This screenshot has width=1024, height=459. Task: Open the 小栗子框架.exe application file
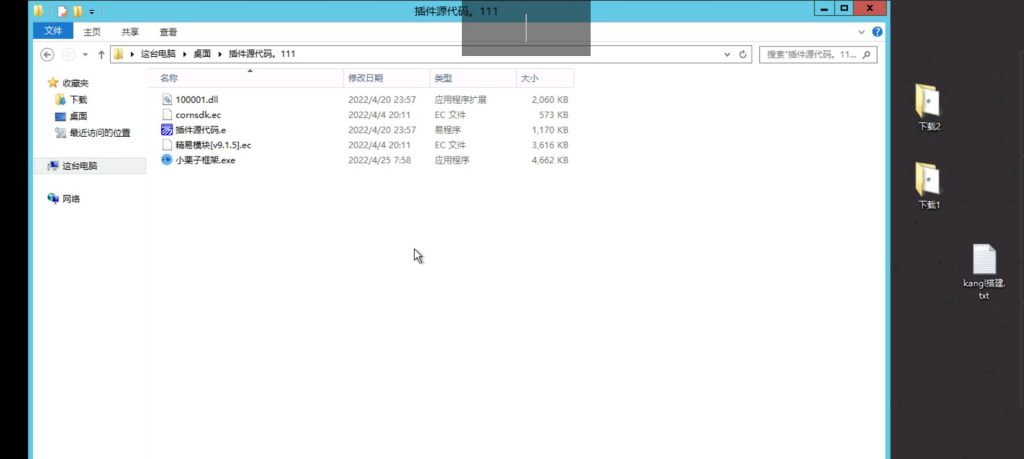(204, 160)
